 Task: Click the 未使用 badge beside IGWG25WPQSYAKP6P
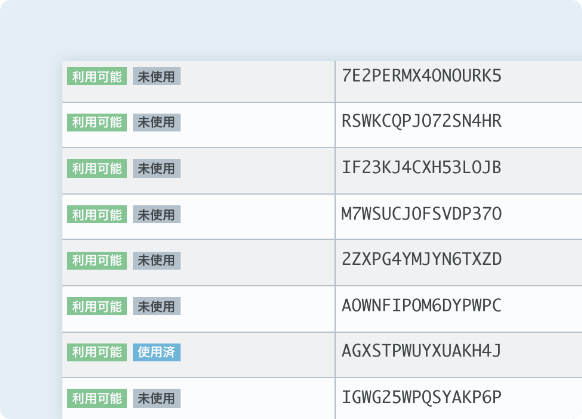157,398
